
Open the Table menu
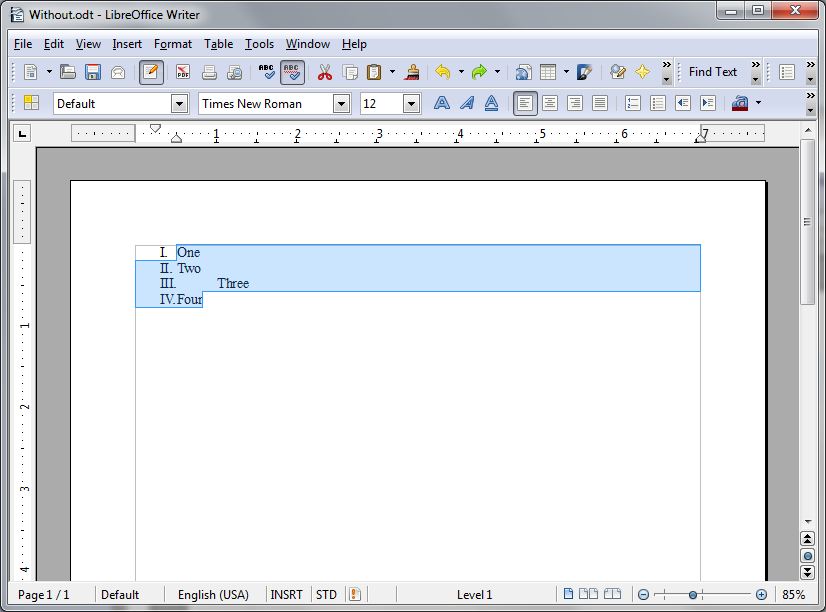[x=218, y=44]
